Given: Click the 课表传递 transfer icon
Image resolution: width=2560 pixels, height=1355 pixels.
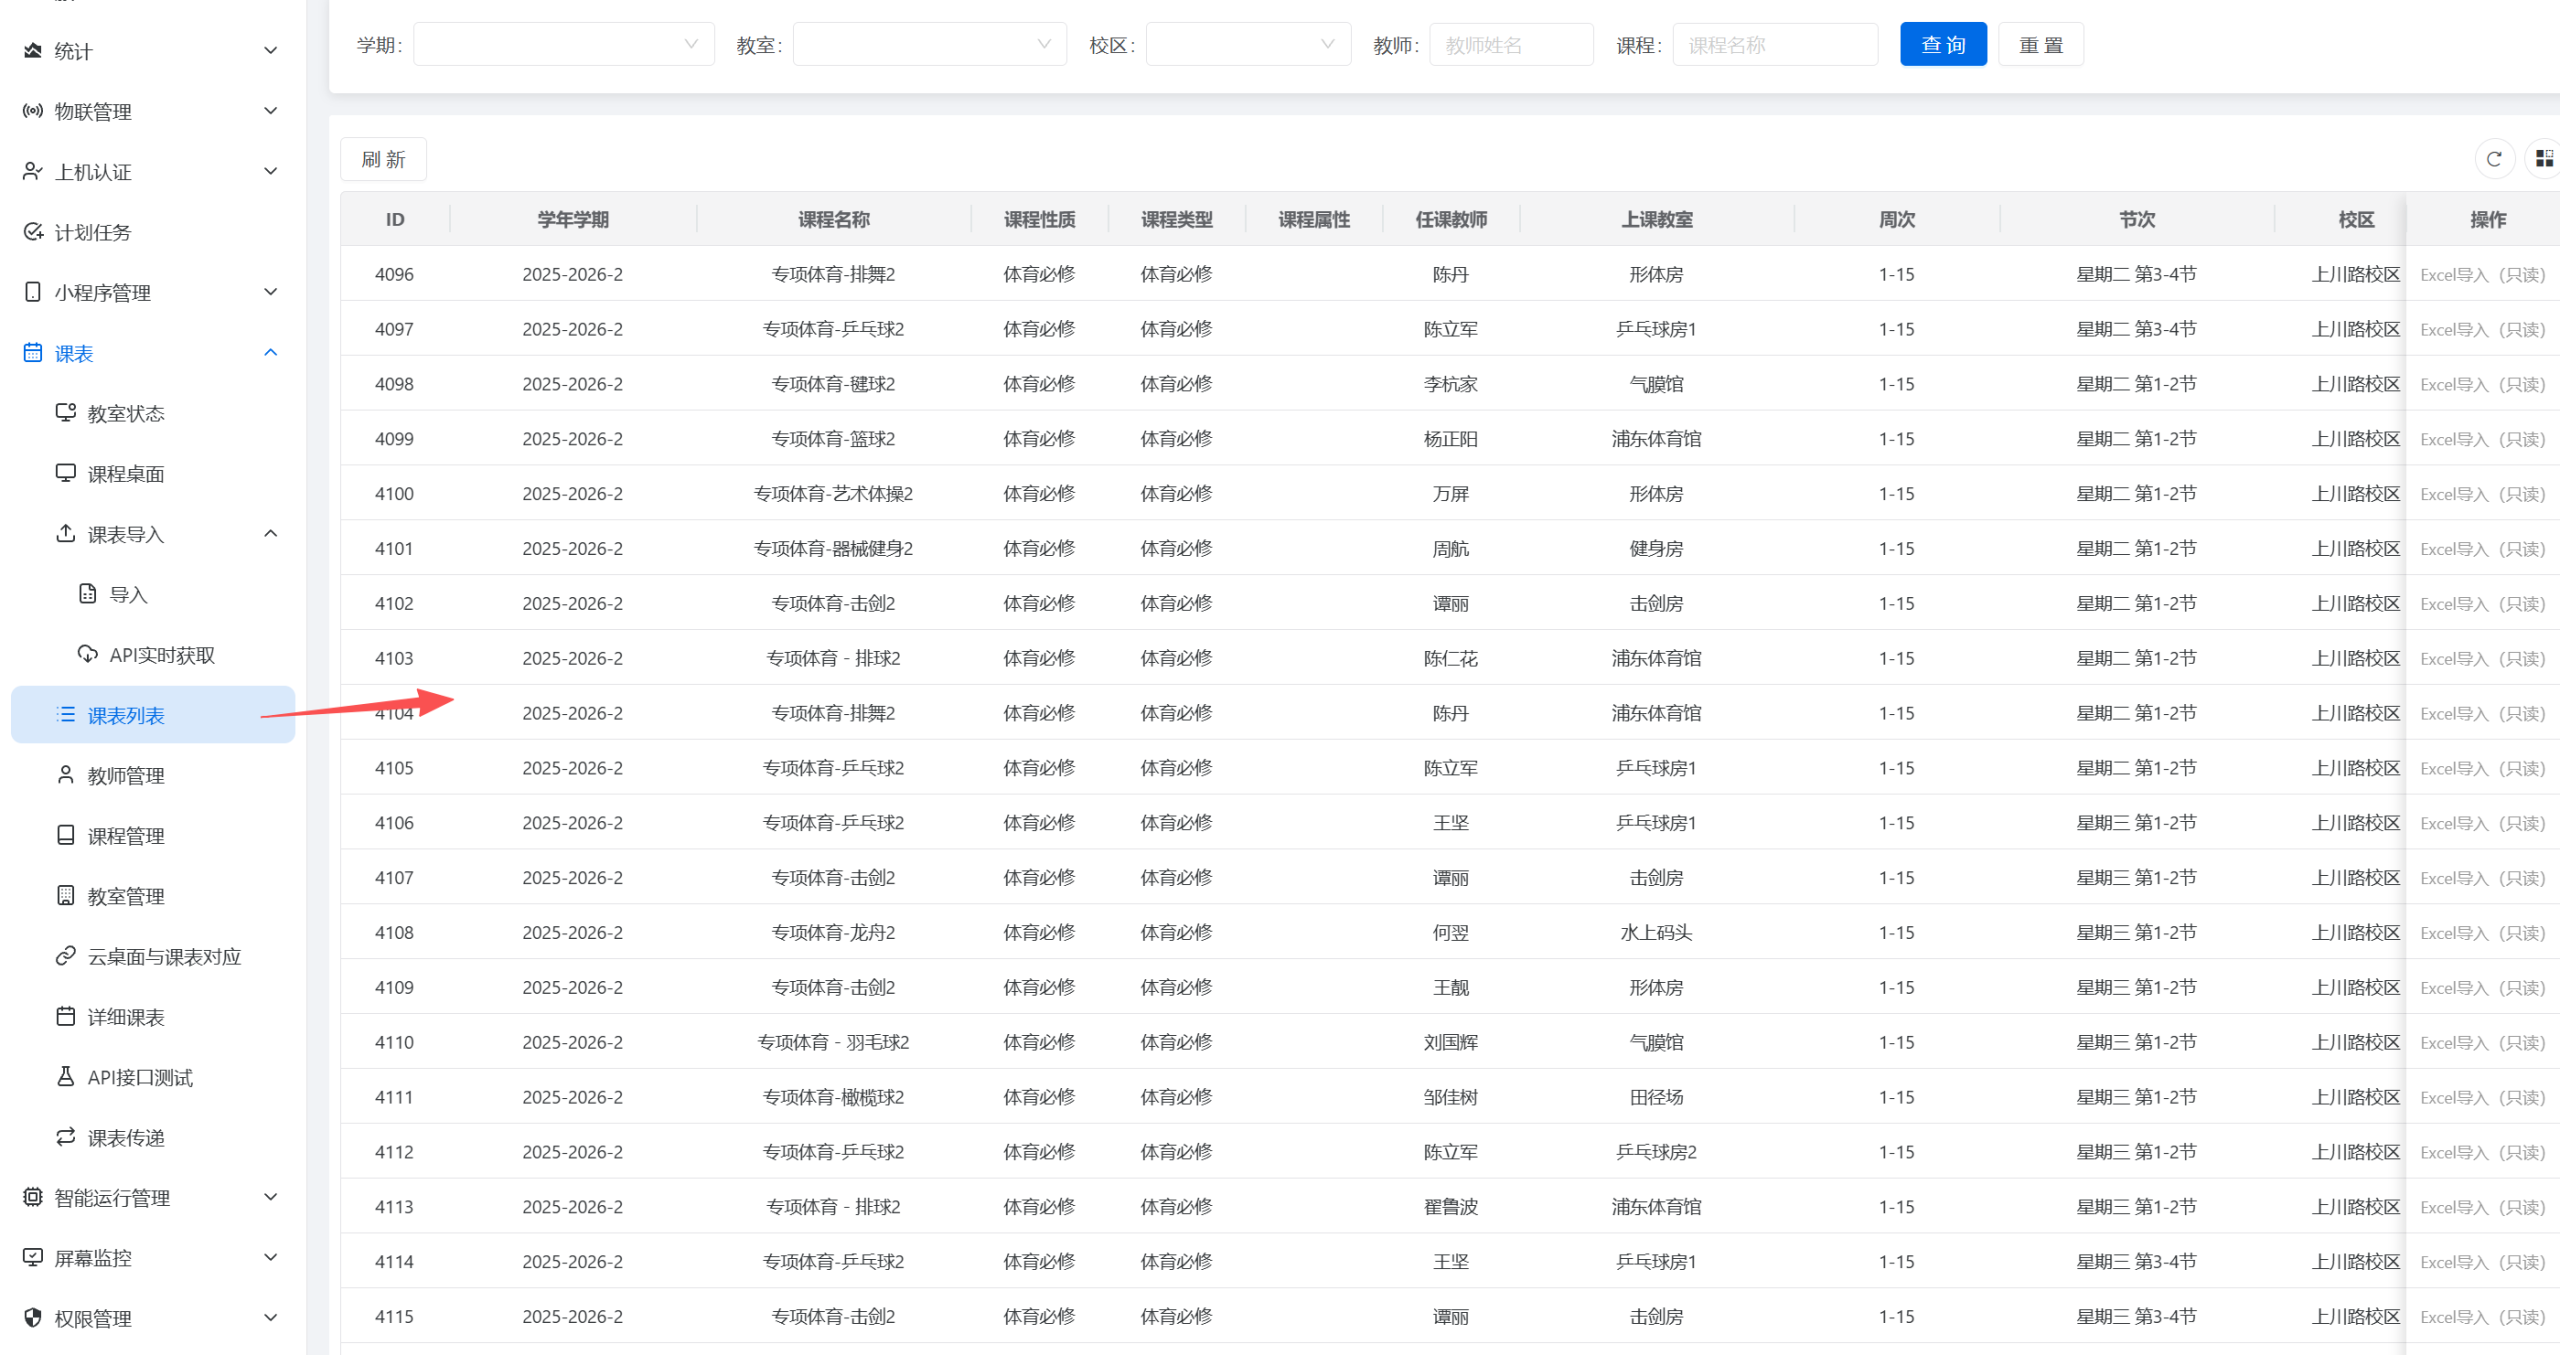Looking at the screenshot, I should pos(66,1137).
